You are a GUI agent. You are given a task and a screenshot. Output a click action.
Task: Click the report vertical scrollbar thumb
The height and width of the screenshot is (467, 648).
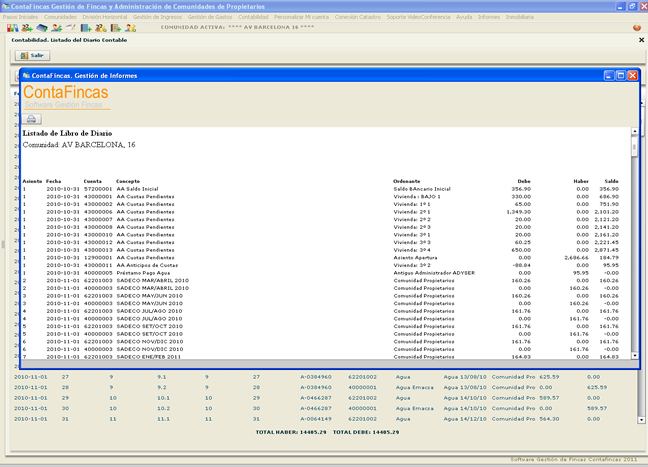pos(634,146)
